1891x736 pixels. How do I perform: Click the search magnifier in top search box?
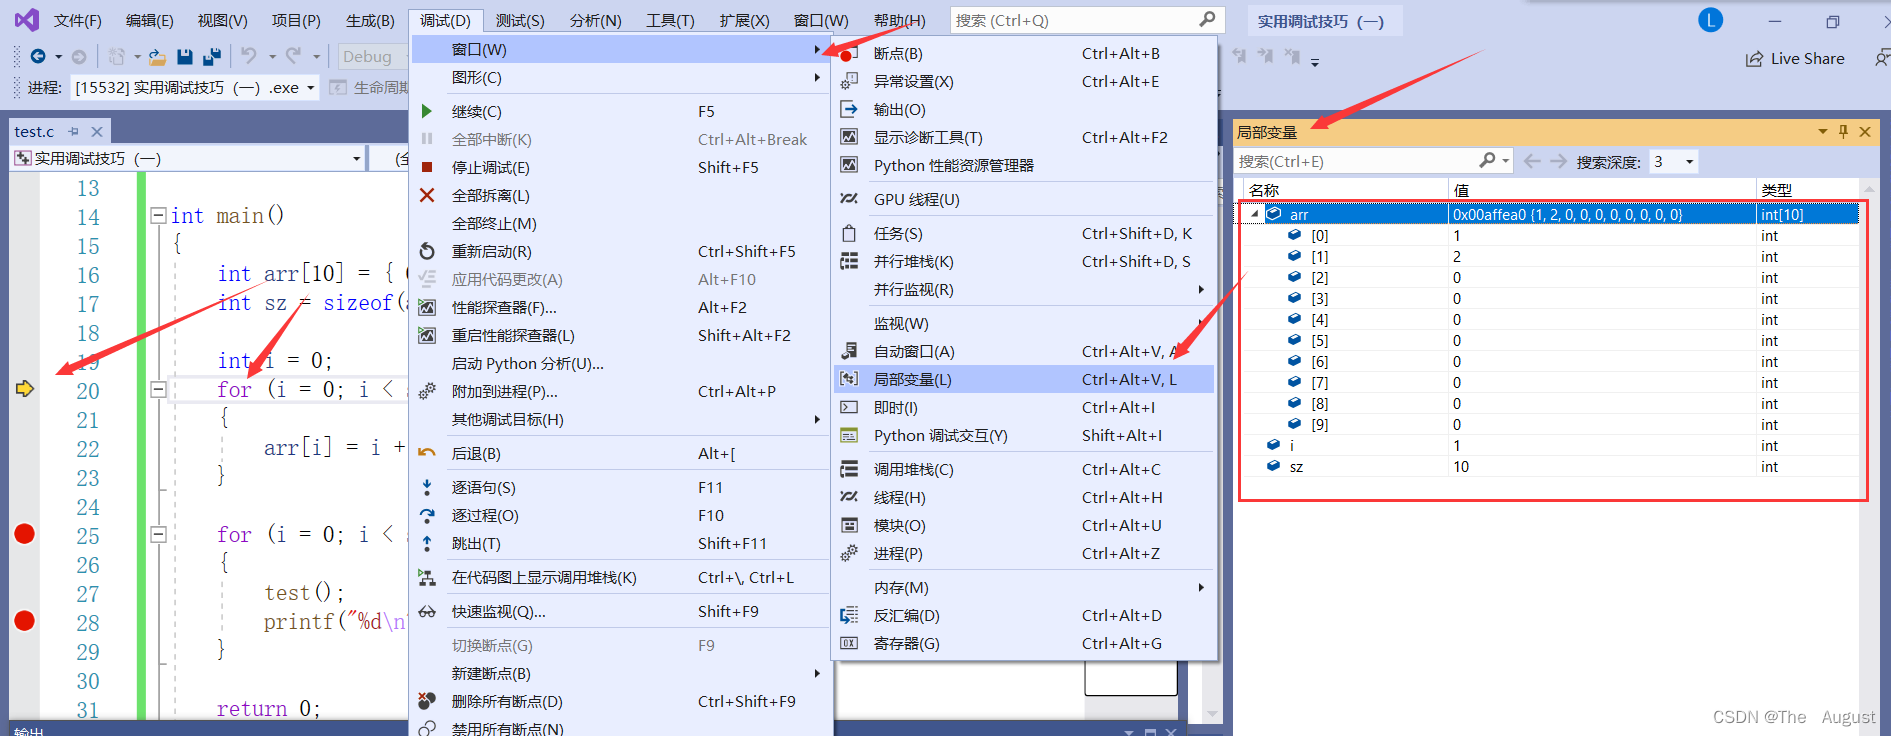pyautogui.click(x=1207, y=20)
